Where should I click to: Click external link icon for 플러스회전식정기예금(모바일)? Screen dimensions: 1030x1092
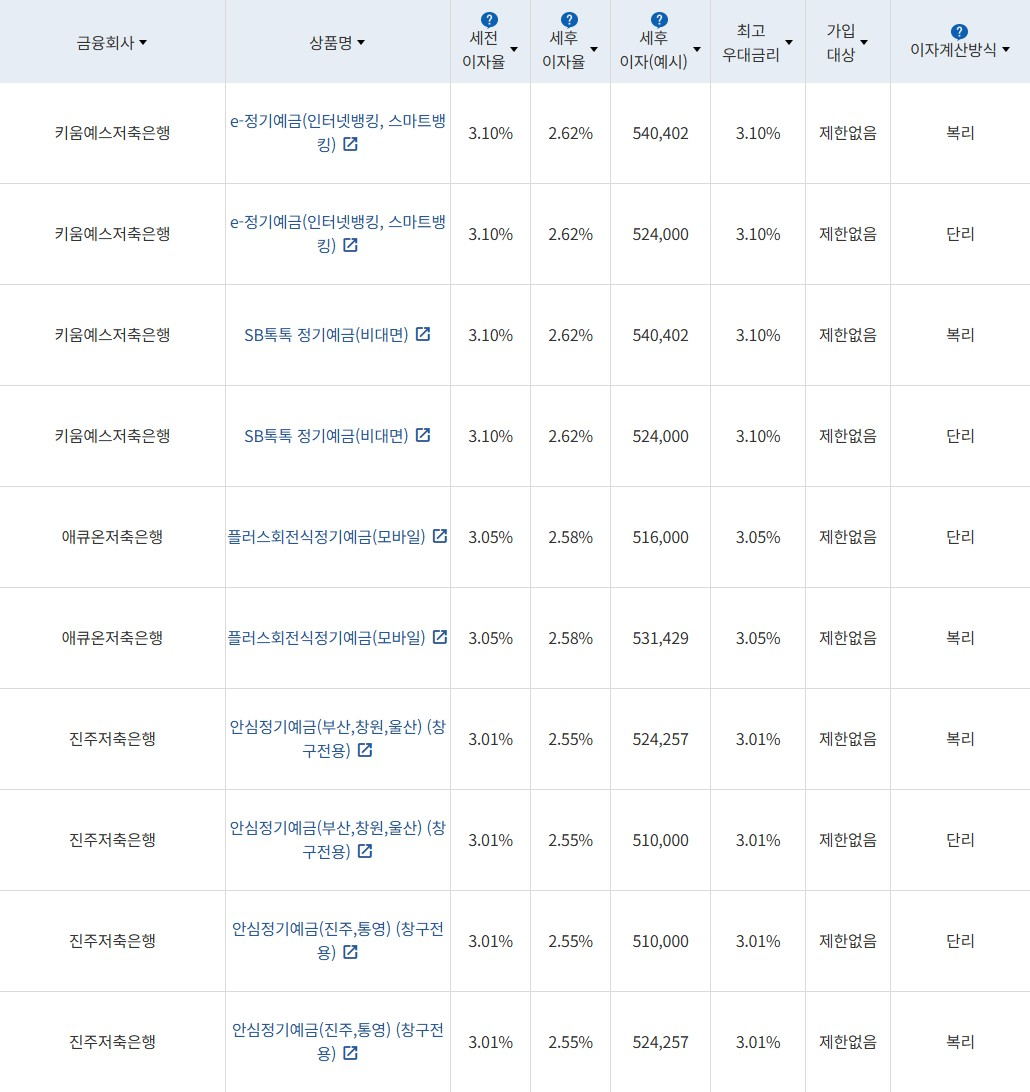(x=440, y=536)
